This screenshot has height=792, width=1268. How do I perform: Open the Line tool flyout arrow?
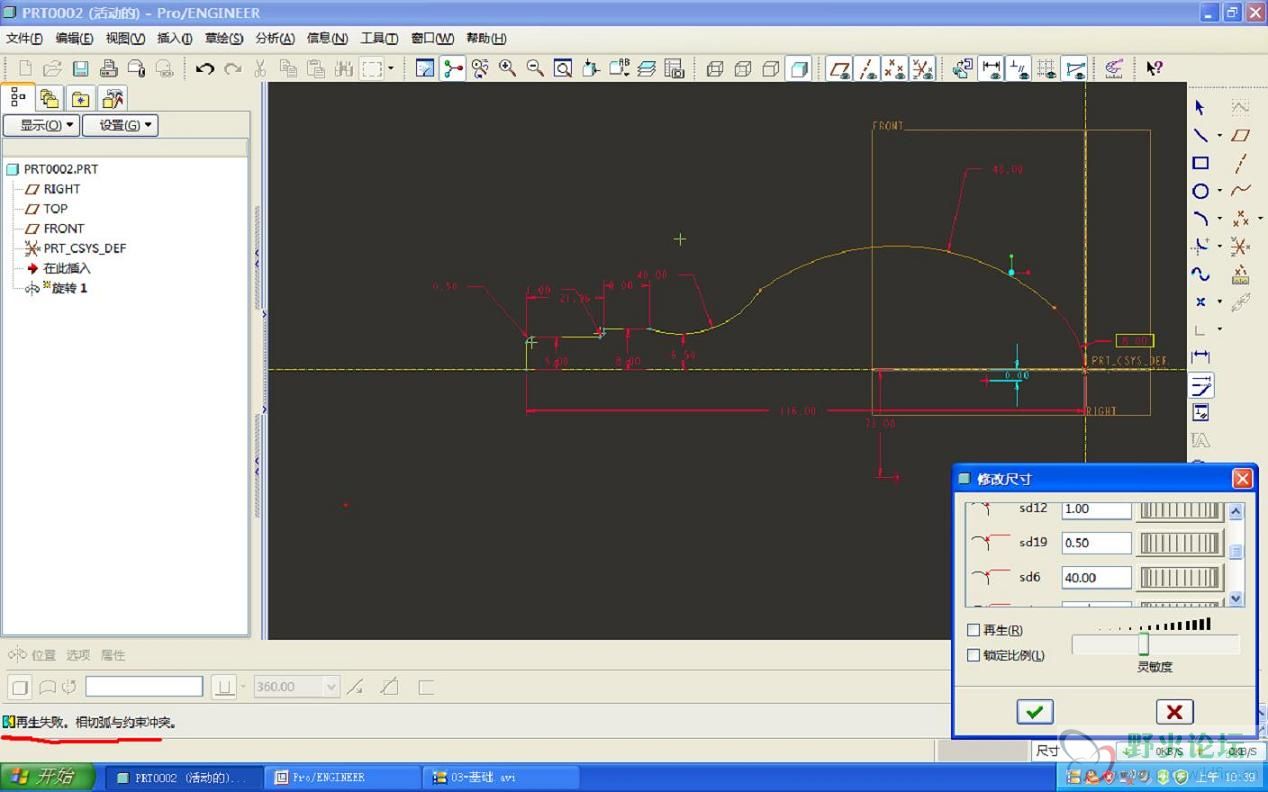pos(1219,136)
